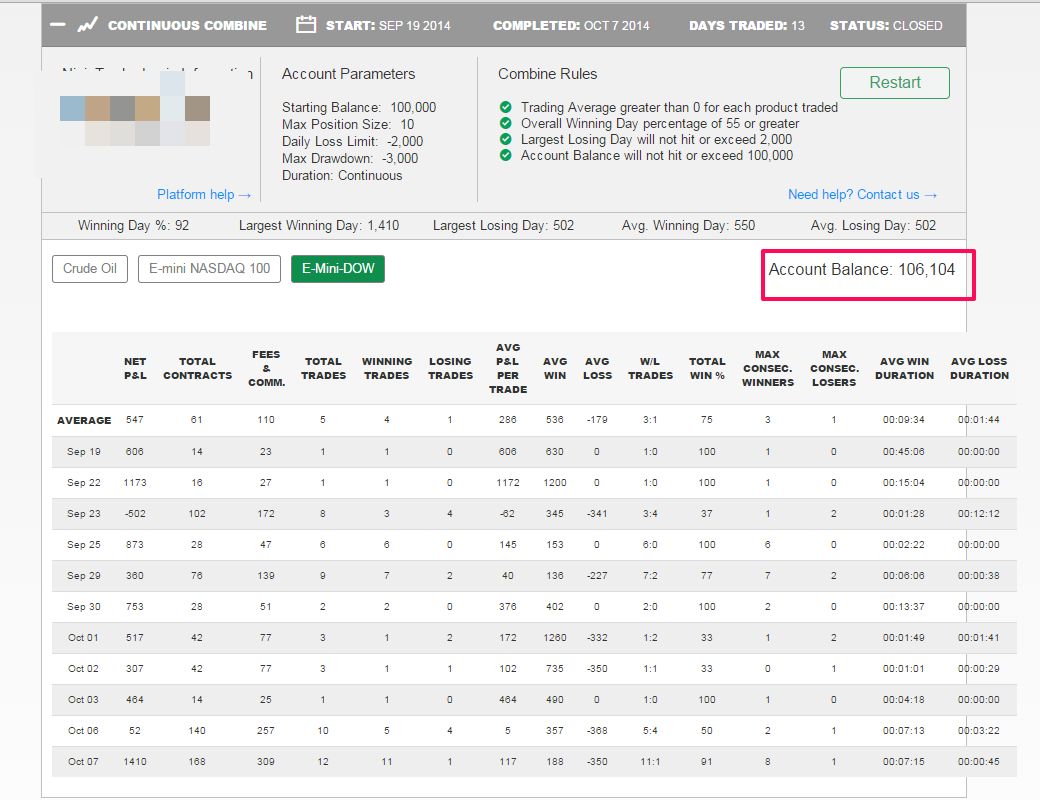This screenshot has width=1040, height=800.
Task: Click the 1410 Net P&L value for Oct 07
Action: (x=135, y=762)
